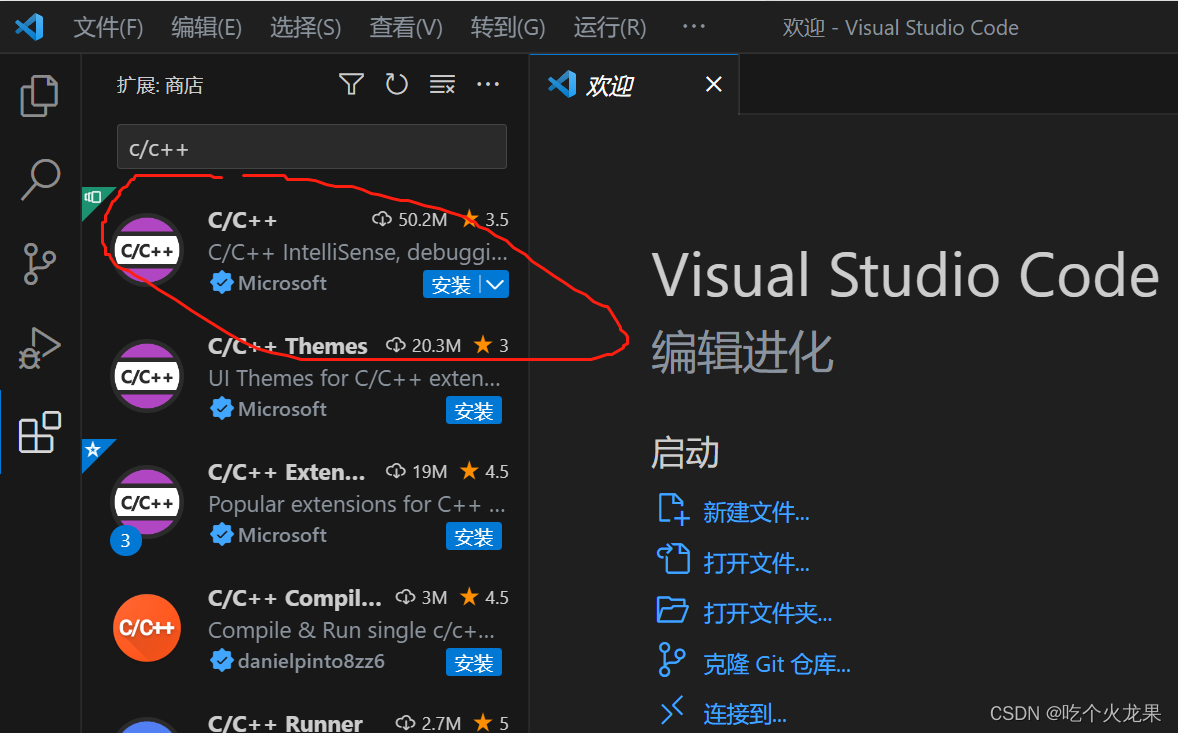The image size is (1178, 733).
Task: Click the Open Folder icon under 启动
Action: point(672,611)
